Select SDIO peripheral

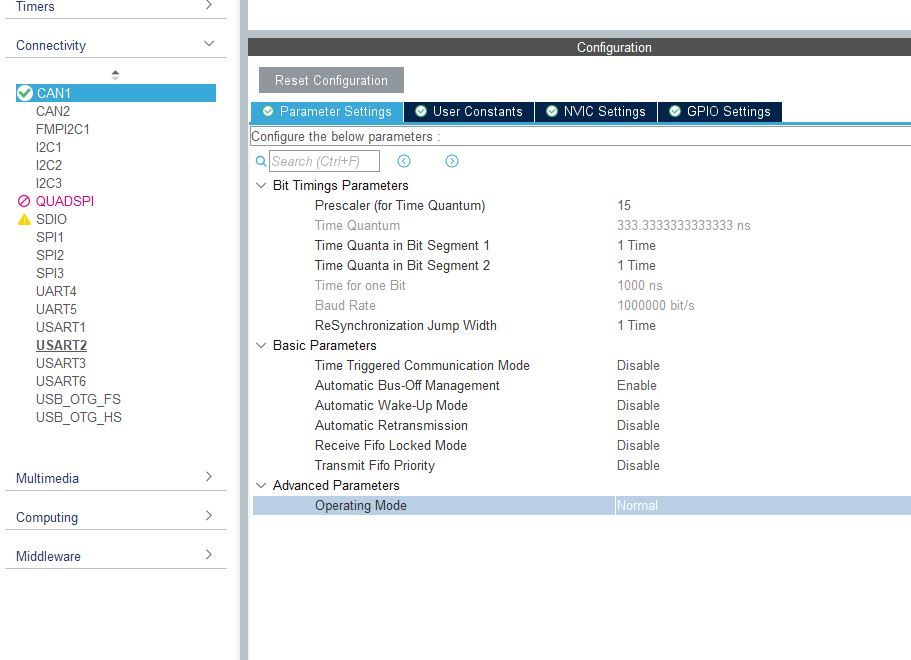coord(51,219)
